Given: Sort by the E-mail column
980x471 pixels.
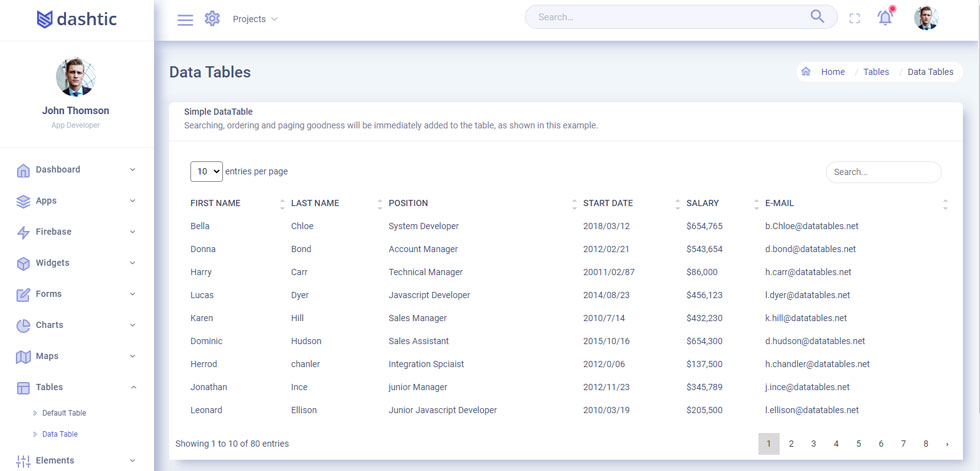Looking at the screenshot, I should (779, 203).
